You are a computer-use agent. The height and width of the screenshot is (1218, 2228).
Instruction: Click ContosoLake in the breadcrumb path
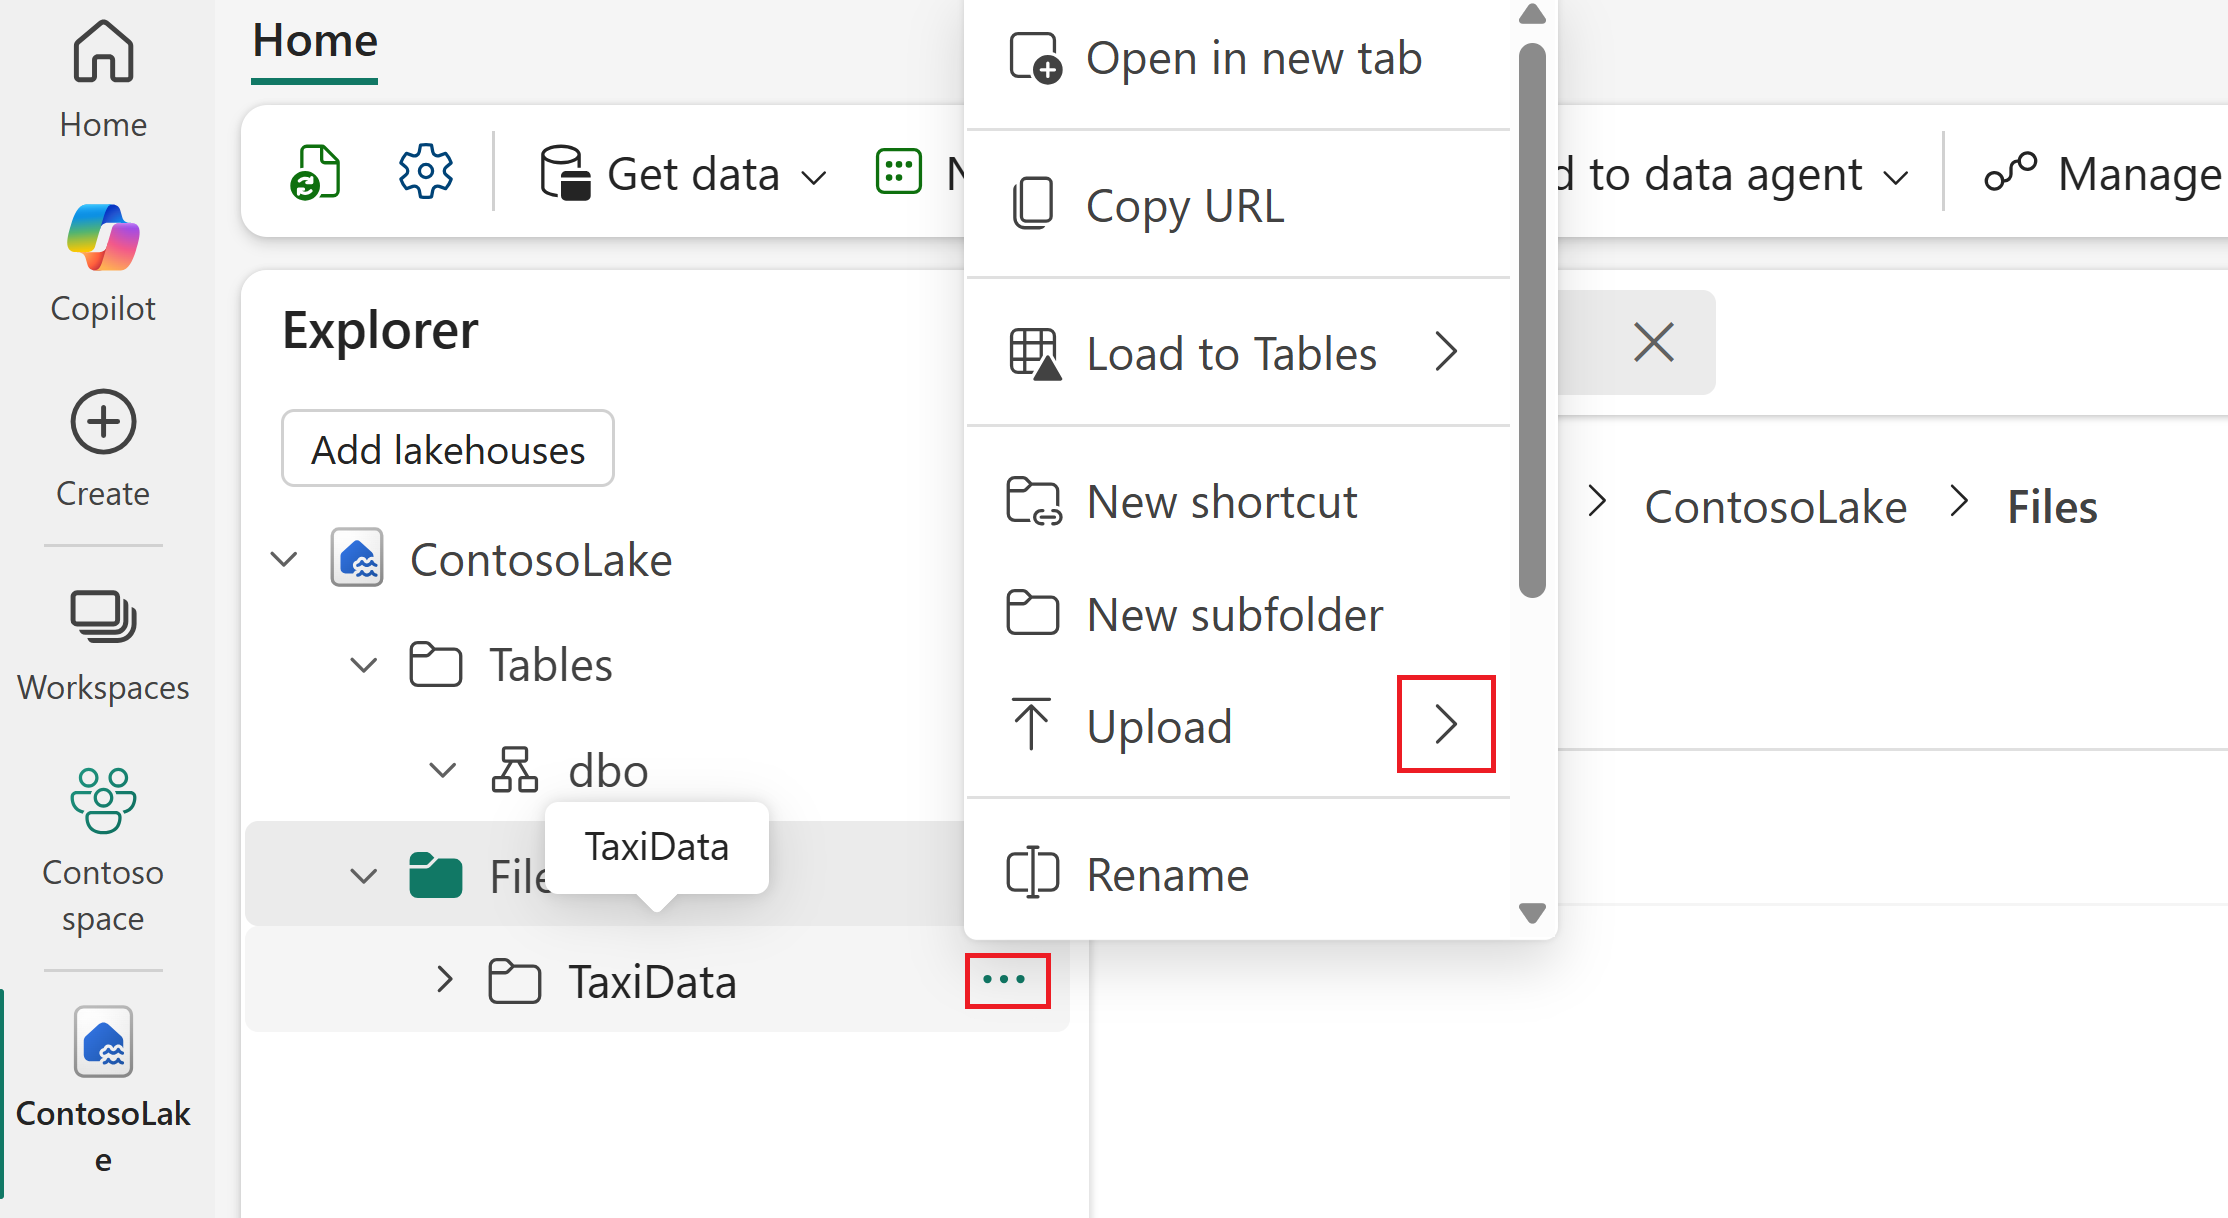click(x=1775, y=507)
